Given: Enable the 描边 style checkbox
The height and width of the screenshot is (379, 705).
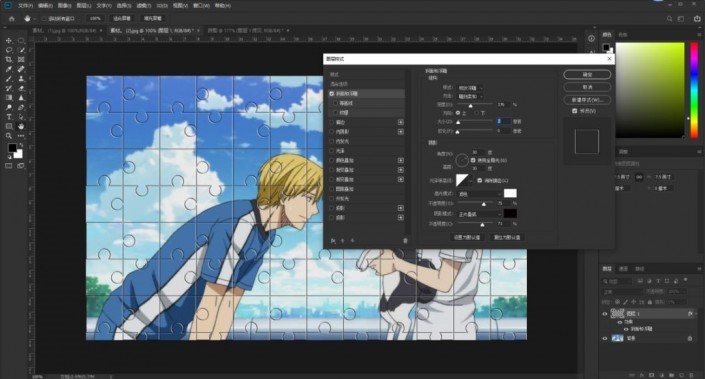Looking at the screenshot, I should [332, 122].
